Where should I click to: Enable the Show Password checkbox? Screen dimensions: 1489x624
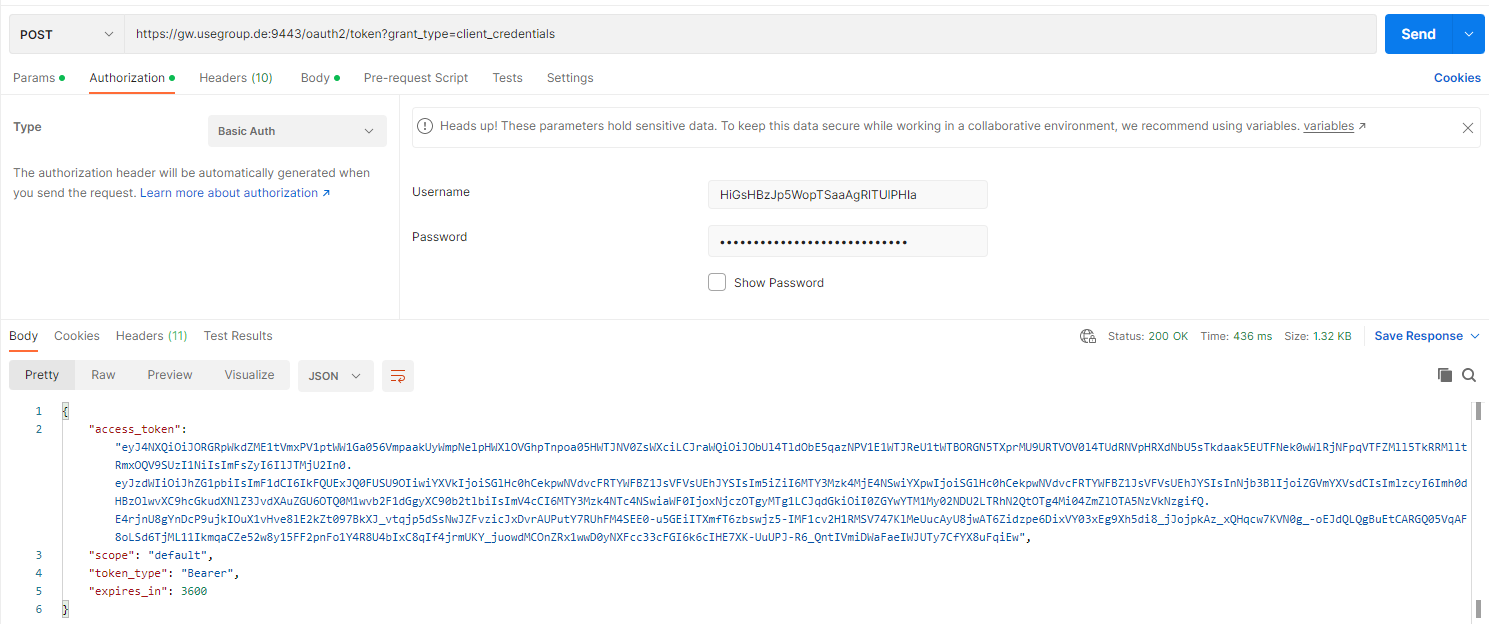717,283
